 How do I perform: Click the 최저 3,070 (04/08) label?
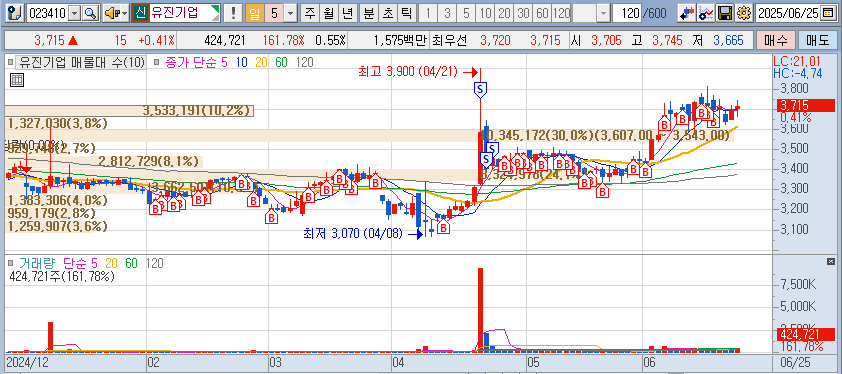353,234
